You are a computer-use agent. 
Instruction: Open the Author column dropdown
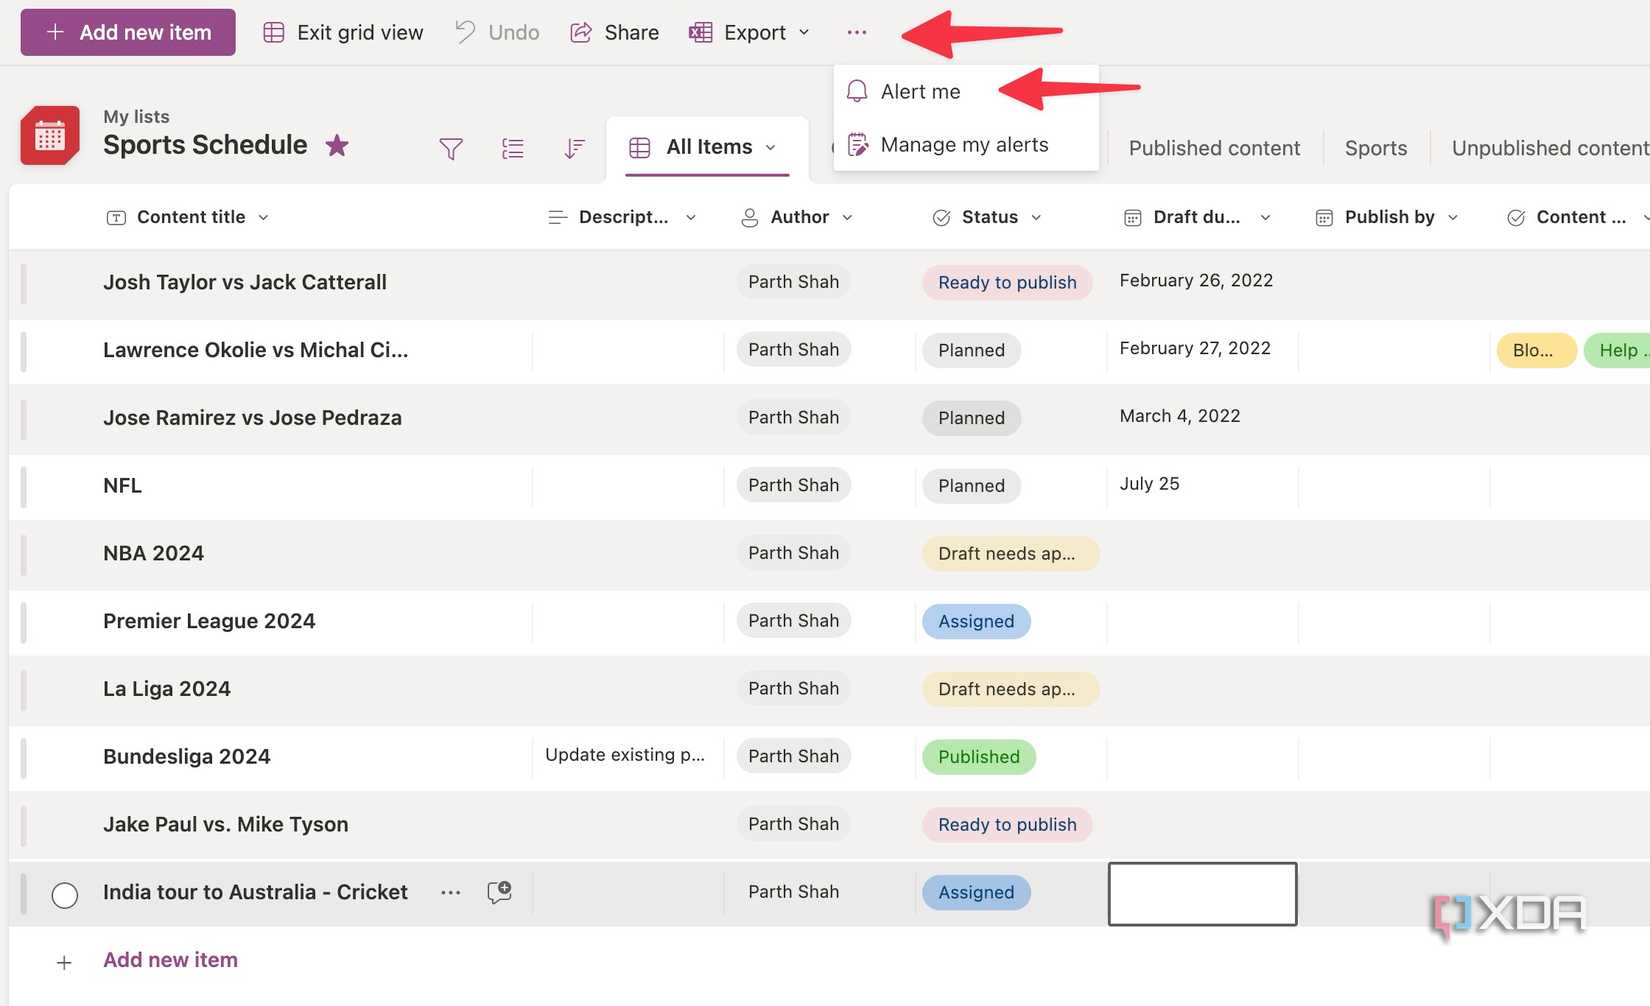[848, 217]
